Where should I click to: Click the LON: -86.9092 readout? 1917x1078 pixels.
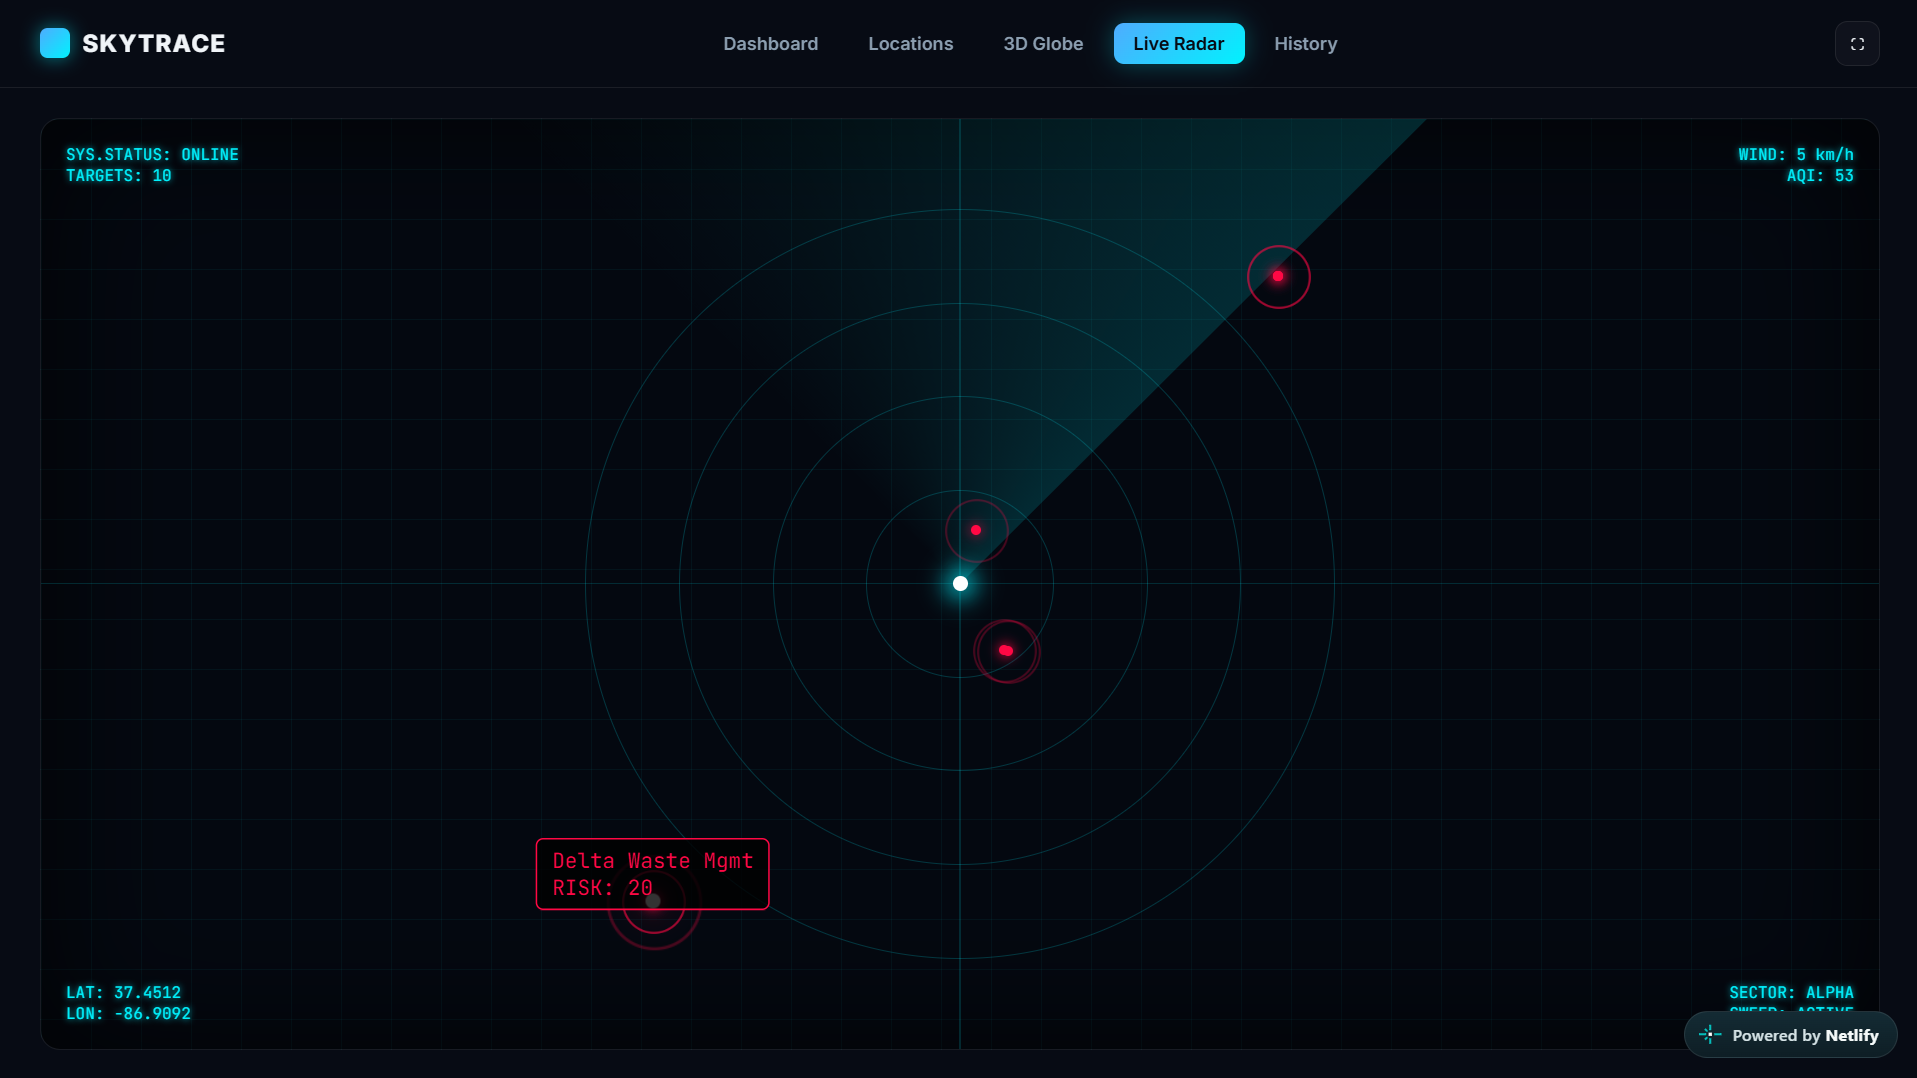coord(128,1014)
